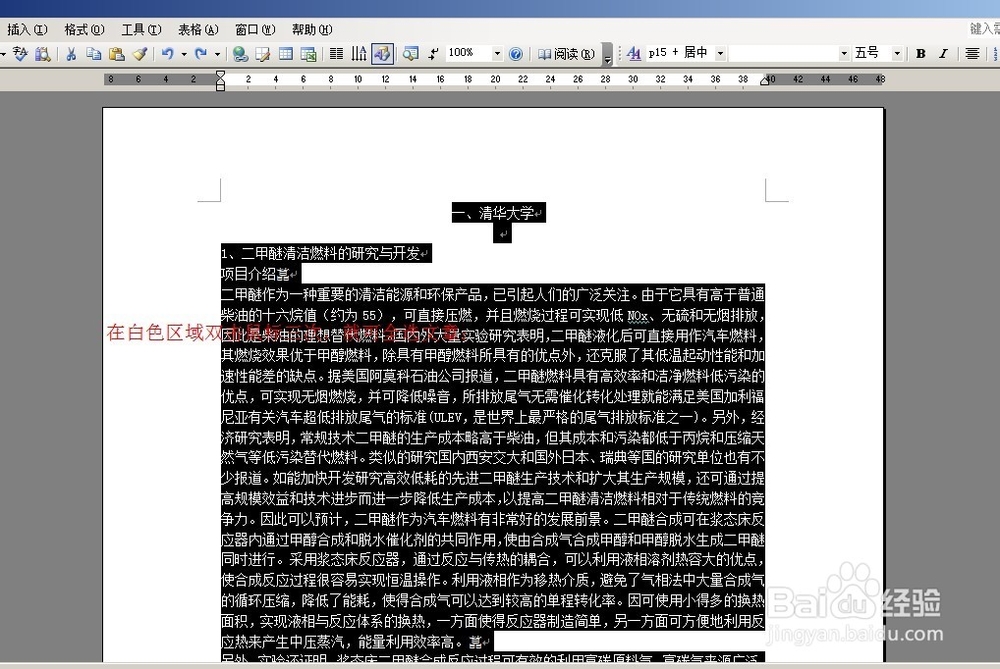Click the Copy icon
The height and width of the screenshot is (669, 1000).
coord(95,53)
